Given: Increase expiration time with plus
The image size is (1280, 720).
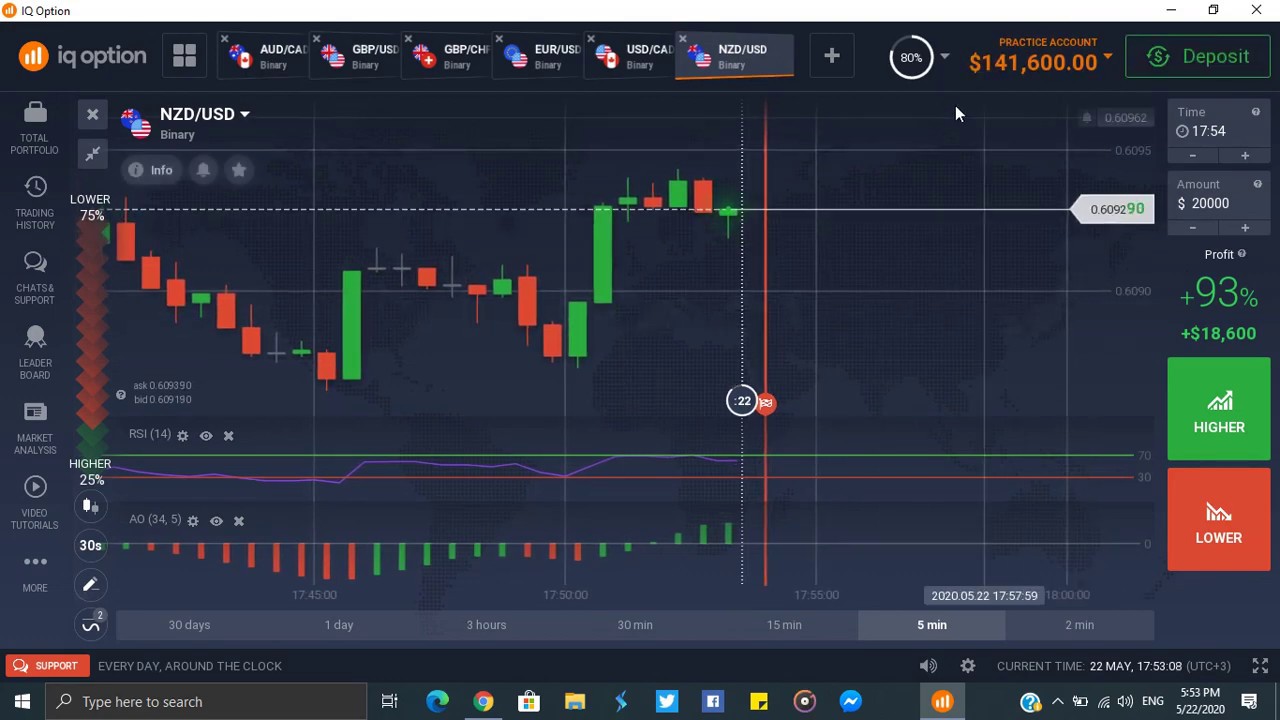Looking at the screenshot, I should 1245,156.
